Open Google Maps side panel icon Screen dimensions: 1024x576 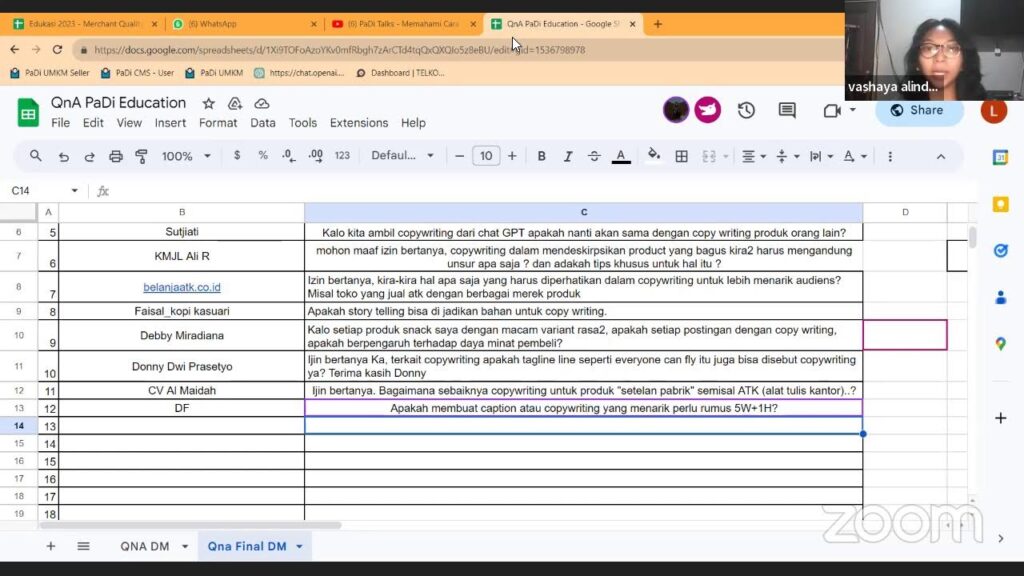pyautogui.click(x=1000, y=344)
